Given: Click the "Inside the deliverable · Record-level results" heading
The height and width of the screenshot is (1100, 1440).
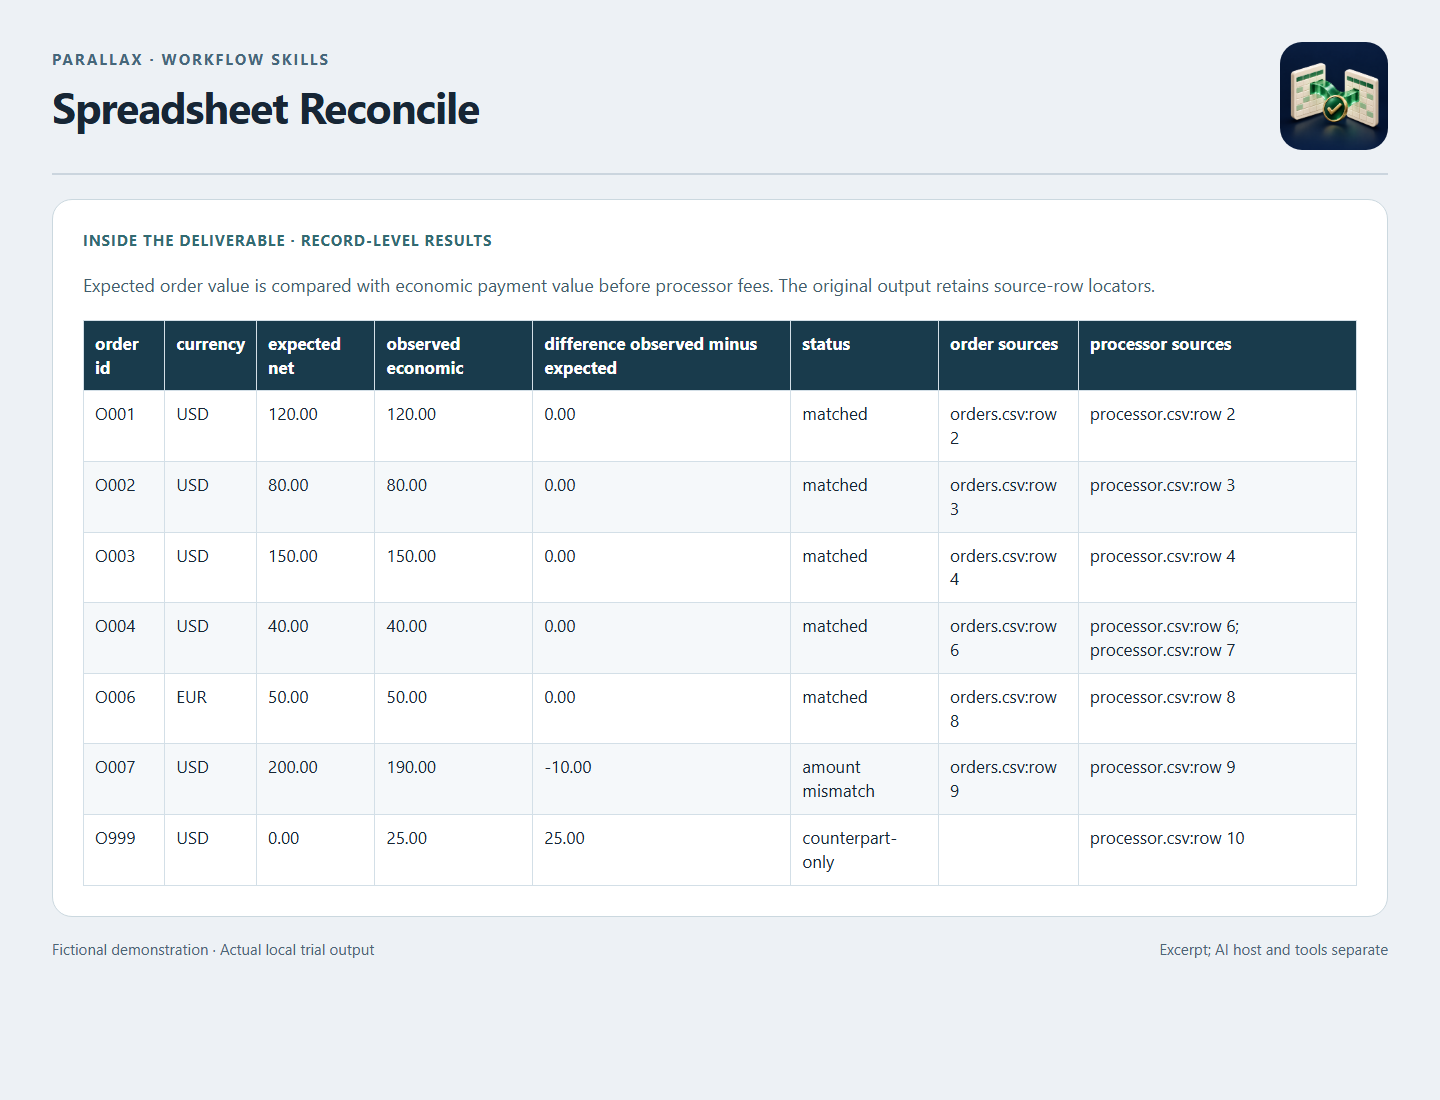Looking at the screenshot, I should [288, 241].
